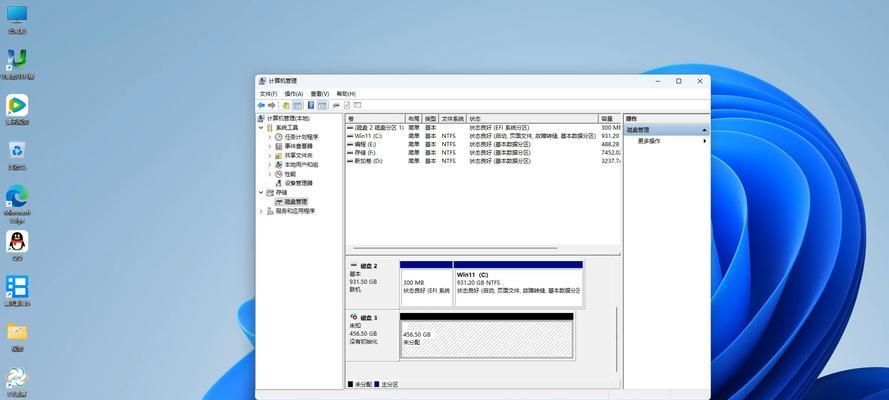889x400 pixels.
Task: Select 磁盘管理 in the tree
Action: point(291,202)
